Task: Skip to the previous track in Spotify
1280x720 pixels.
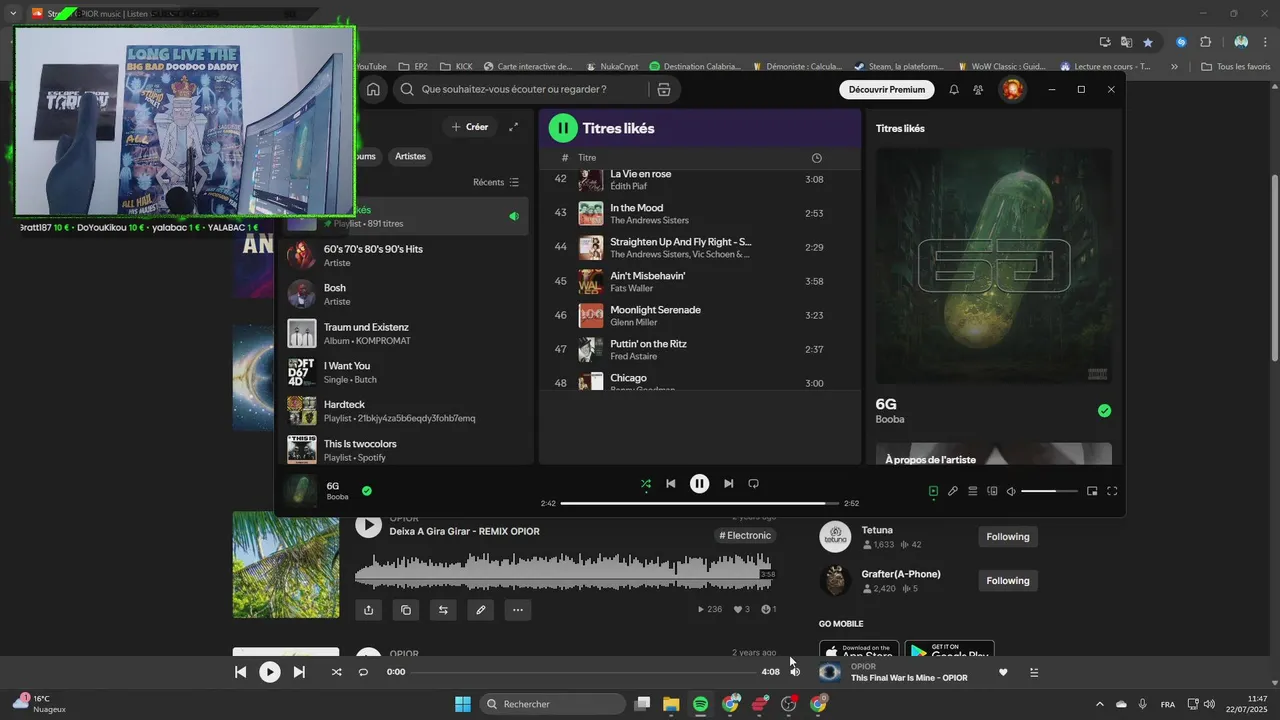Action: click(671, 484)
